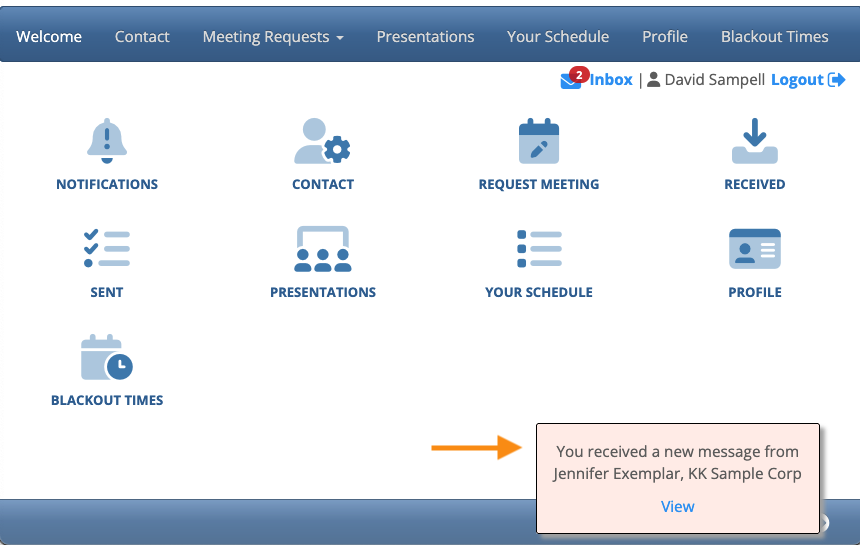Open the Sent checklist icon
The width and height of the screenshot is (860, 545).
click(107, 248)
